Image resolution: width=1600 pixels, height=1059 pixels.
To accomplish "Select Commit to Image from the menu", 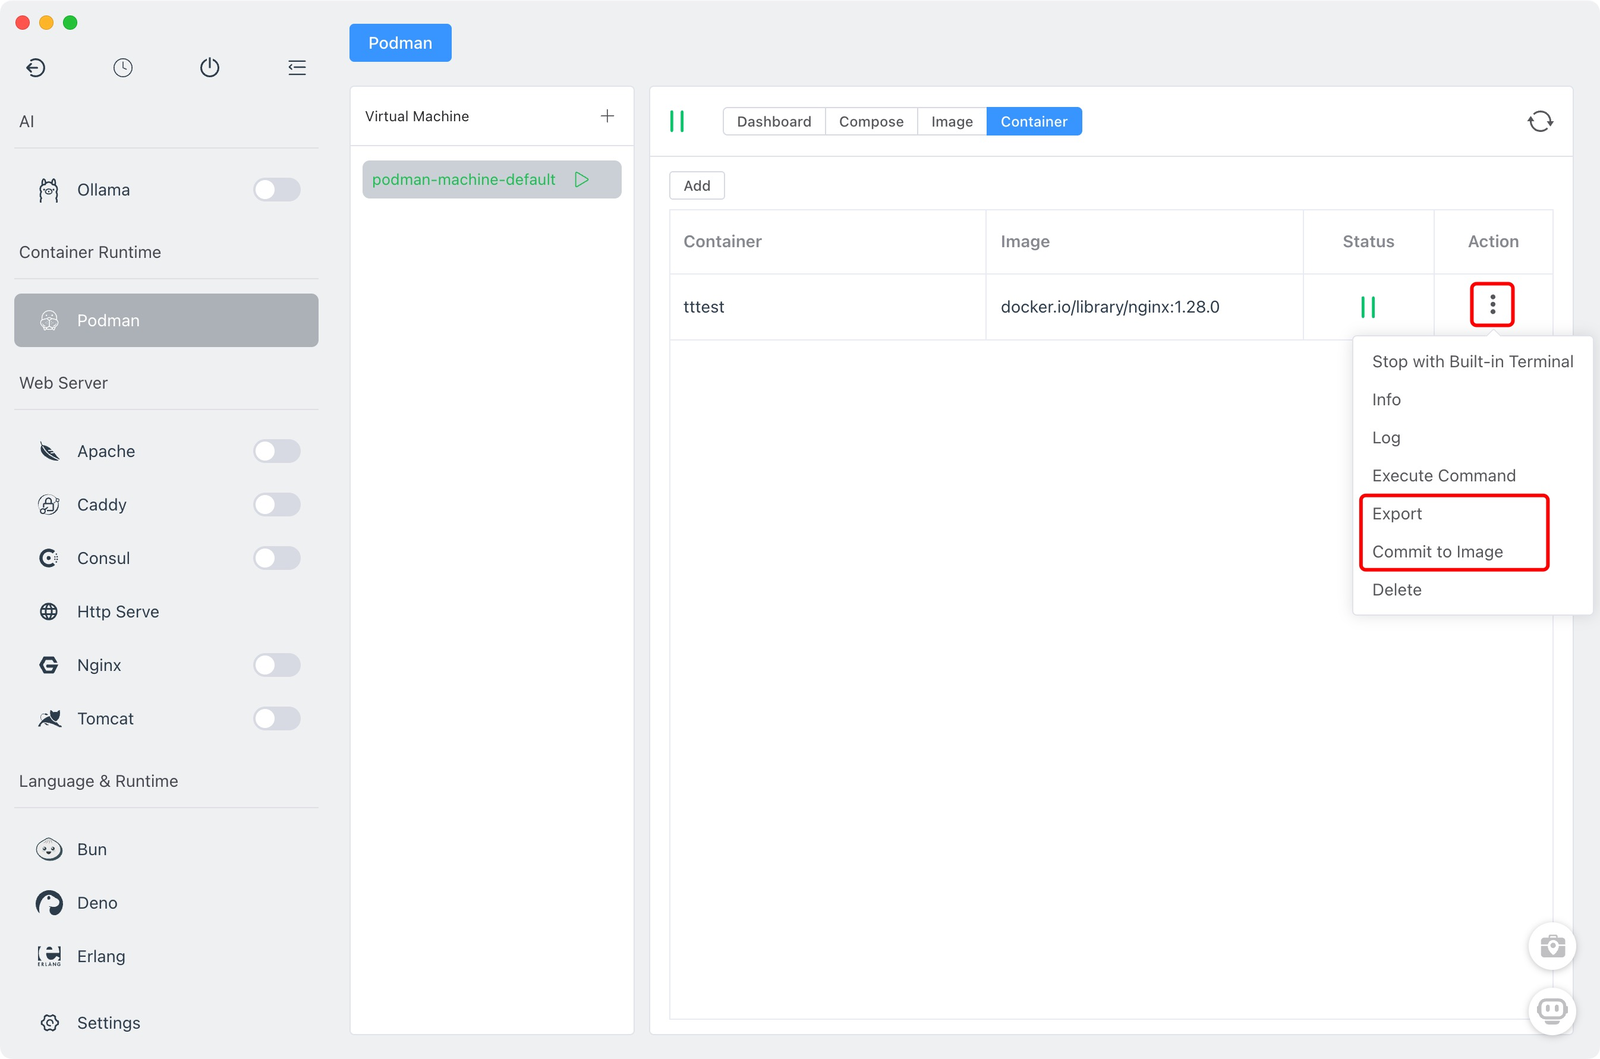I will tap(1437, 552).
